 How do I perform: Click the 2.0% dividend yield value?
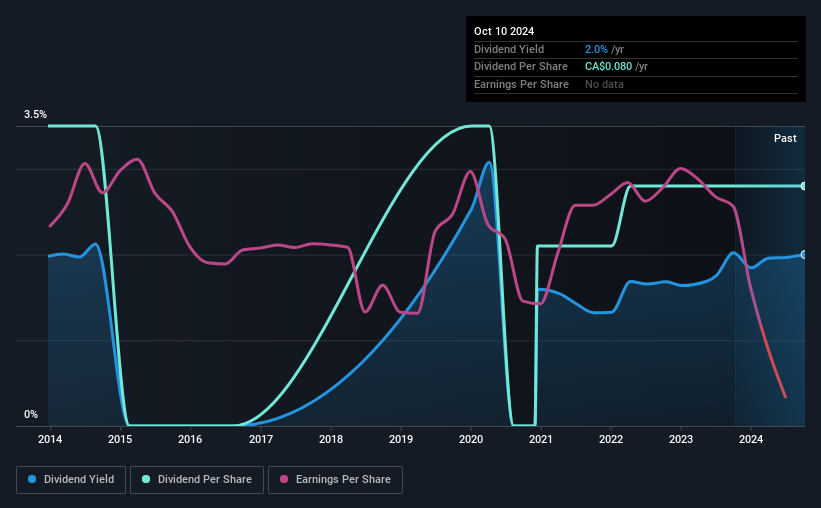[596, 49]
